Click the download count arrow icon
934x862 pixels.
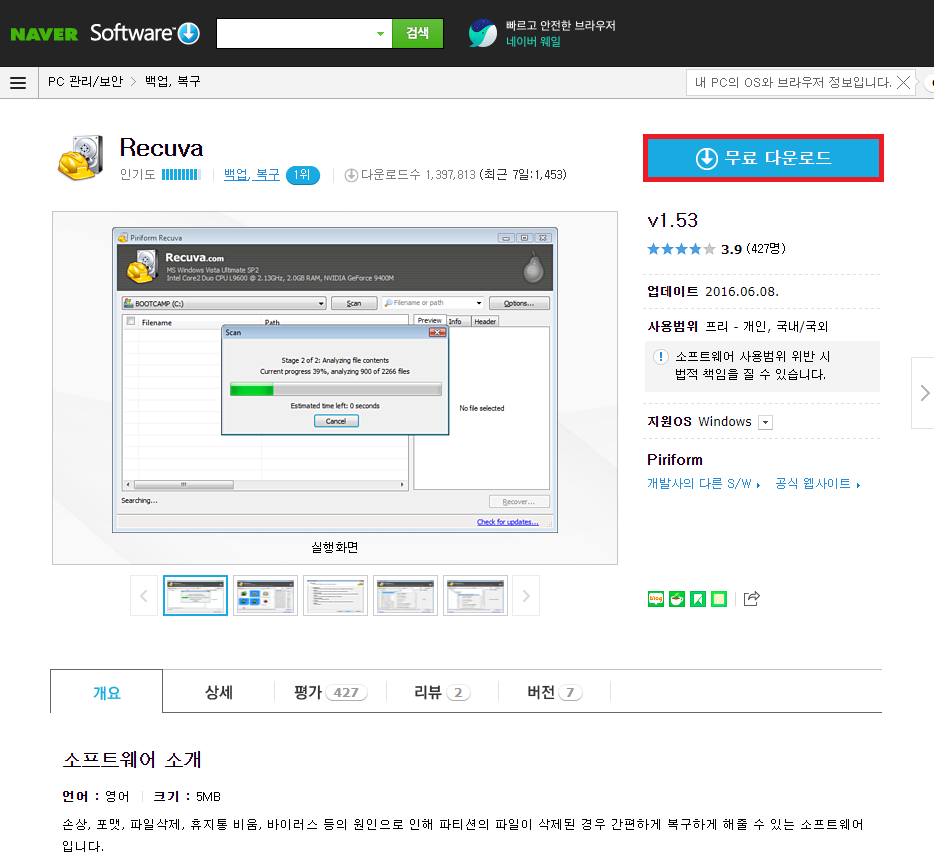tap(351, 175)
